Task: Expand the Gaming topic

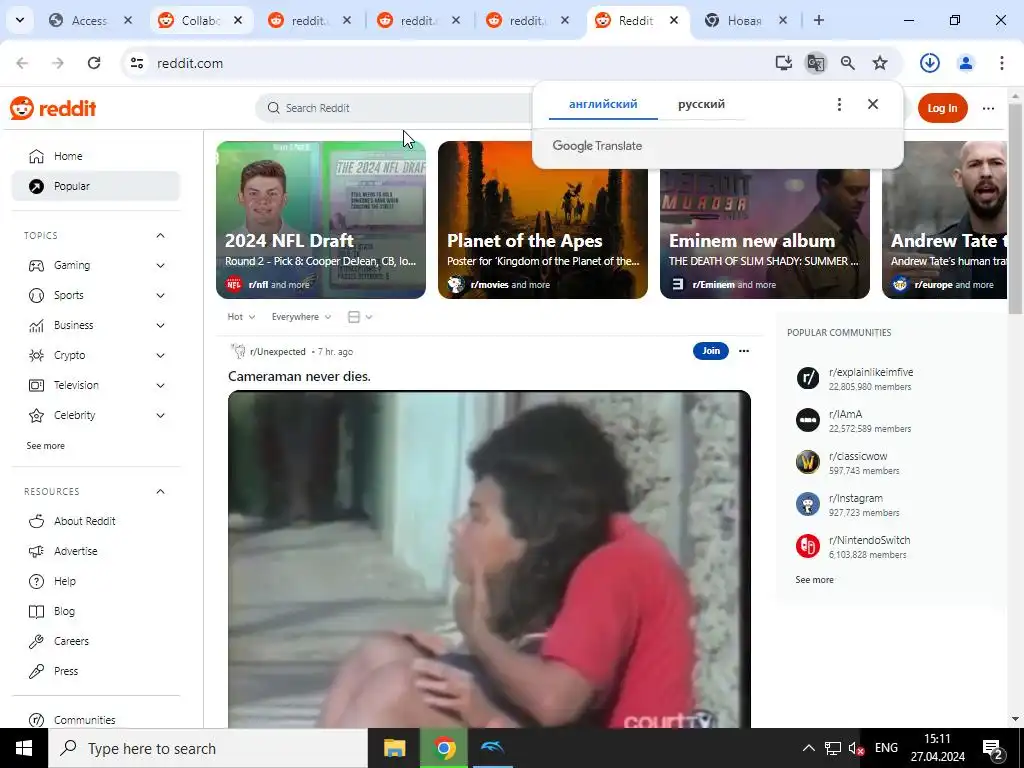Action: (x=161, y=265)
